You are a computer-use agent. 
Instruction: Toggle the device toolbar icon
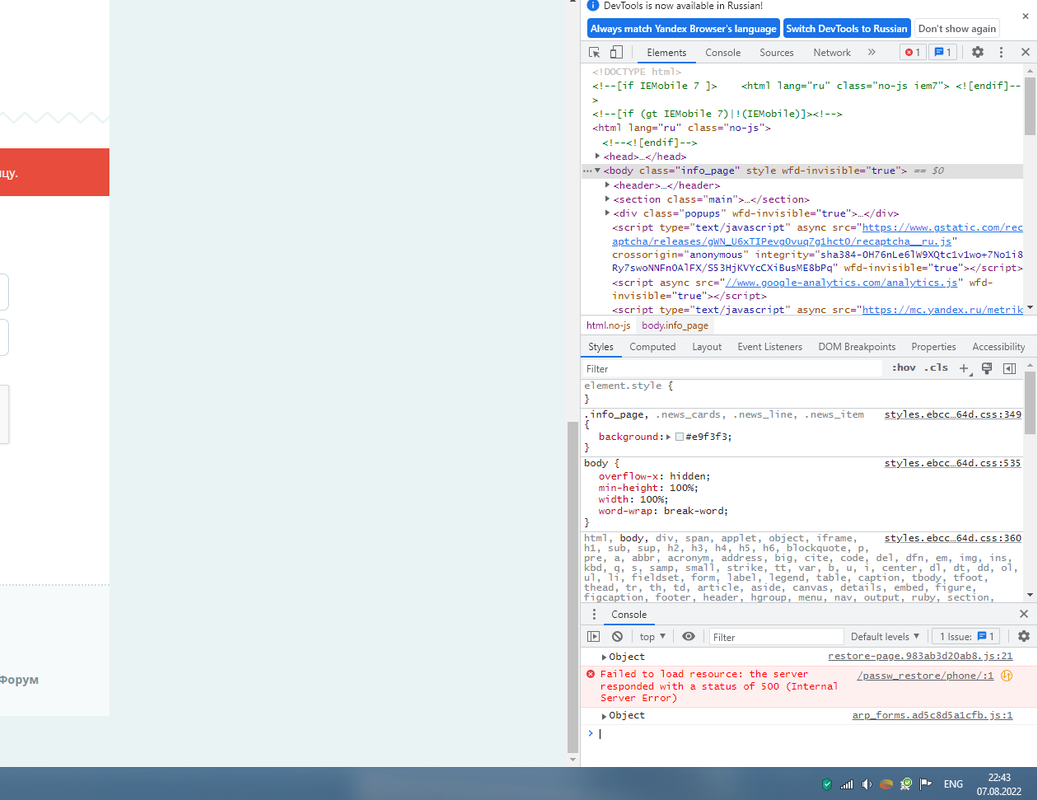tap(616, 52)
